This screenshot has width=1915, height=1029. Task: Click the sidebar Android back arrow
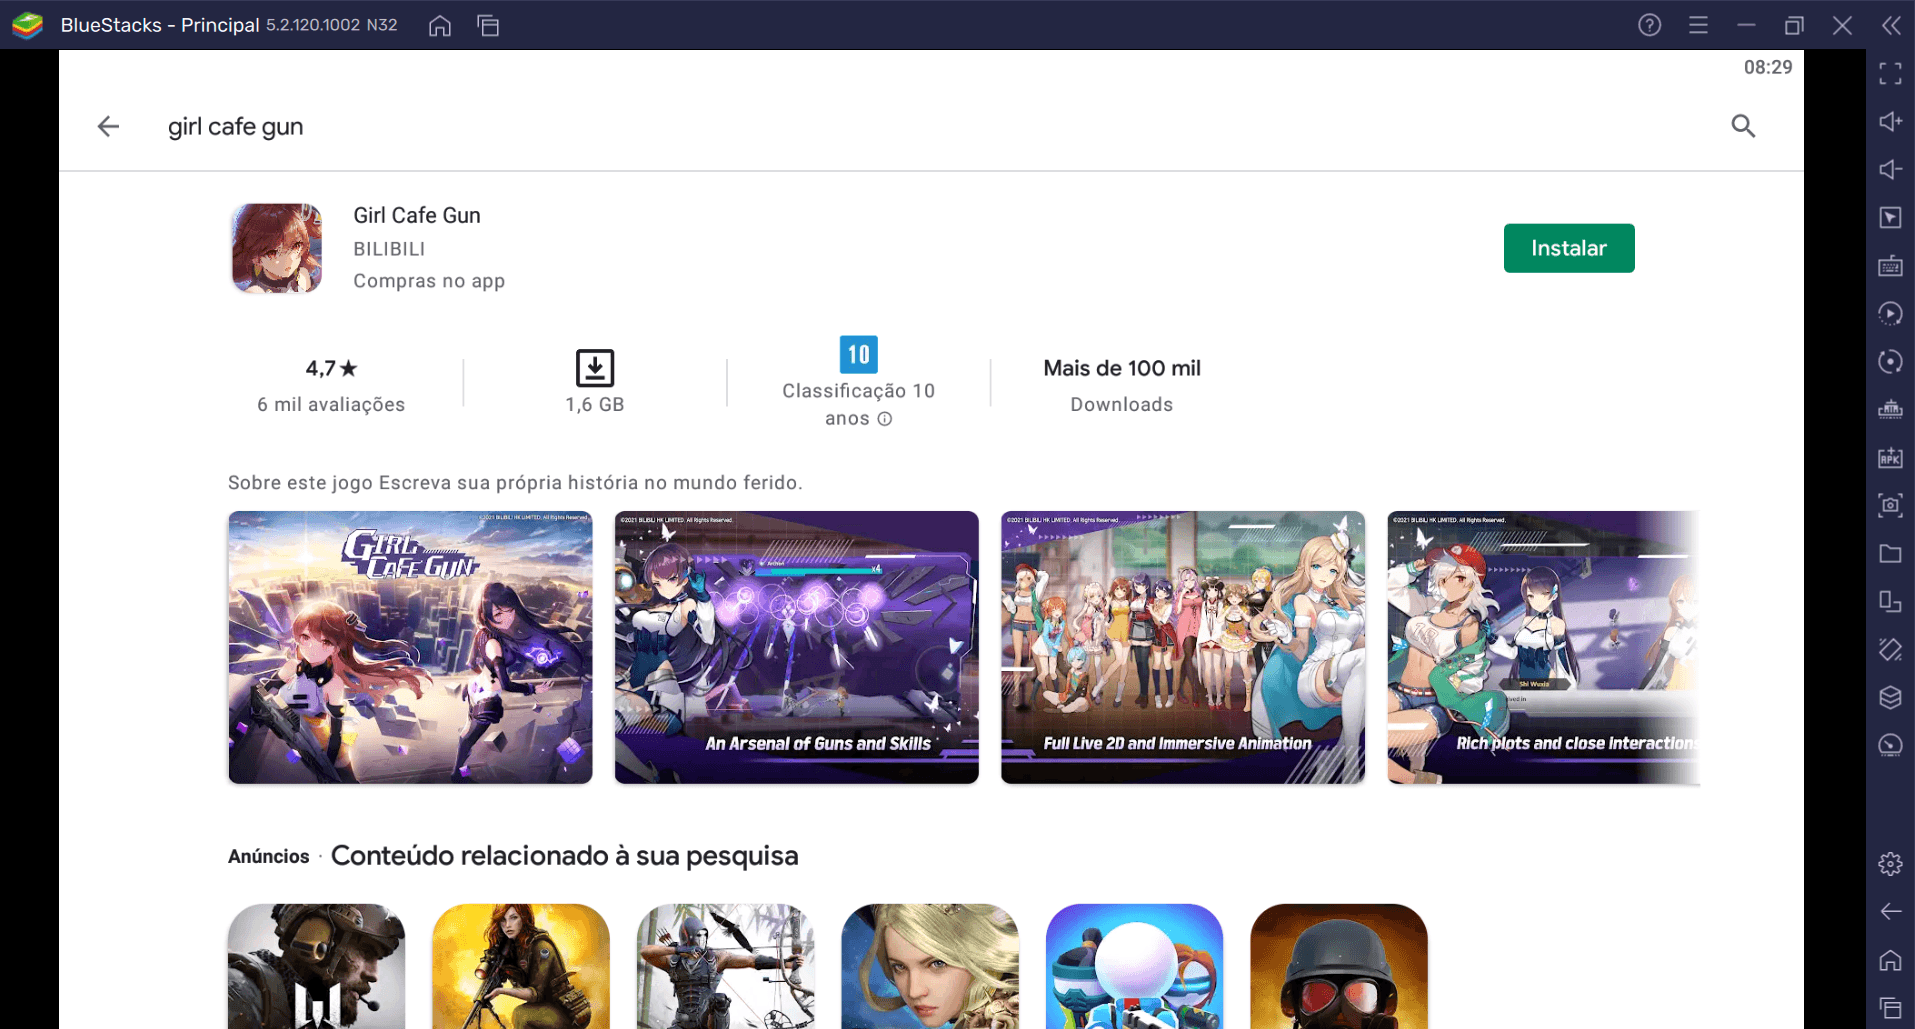pyautogui.click(x=1890, y=912)
